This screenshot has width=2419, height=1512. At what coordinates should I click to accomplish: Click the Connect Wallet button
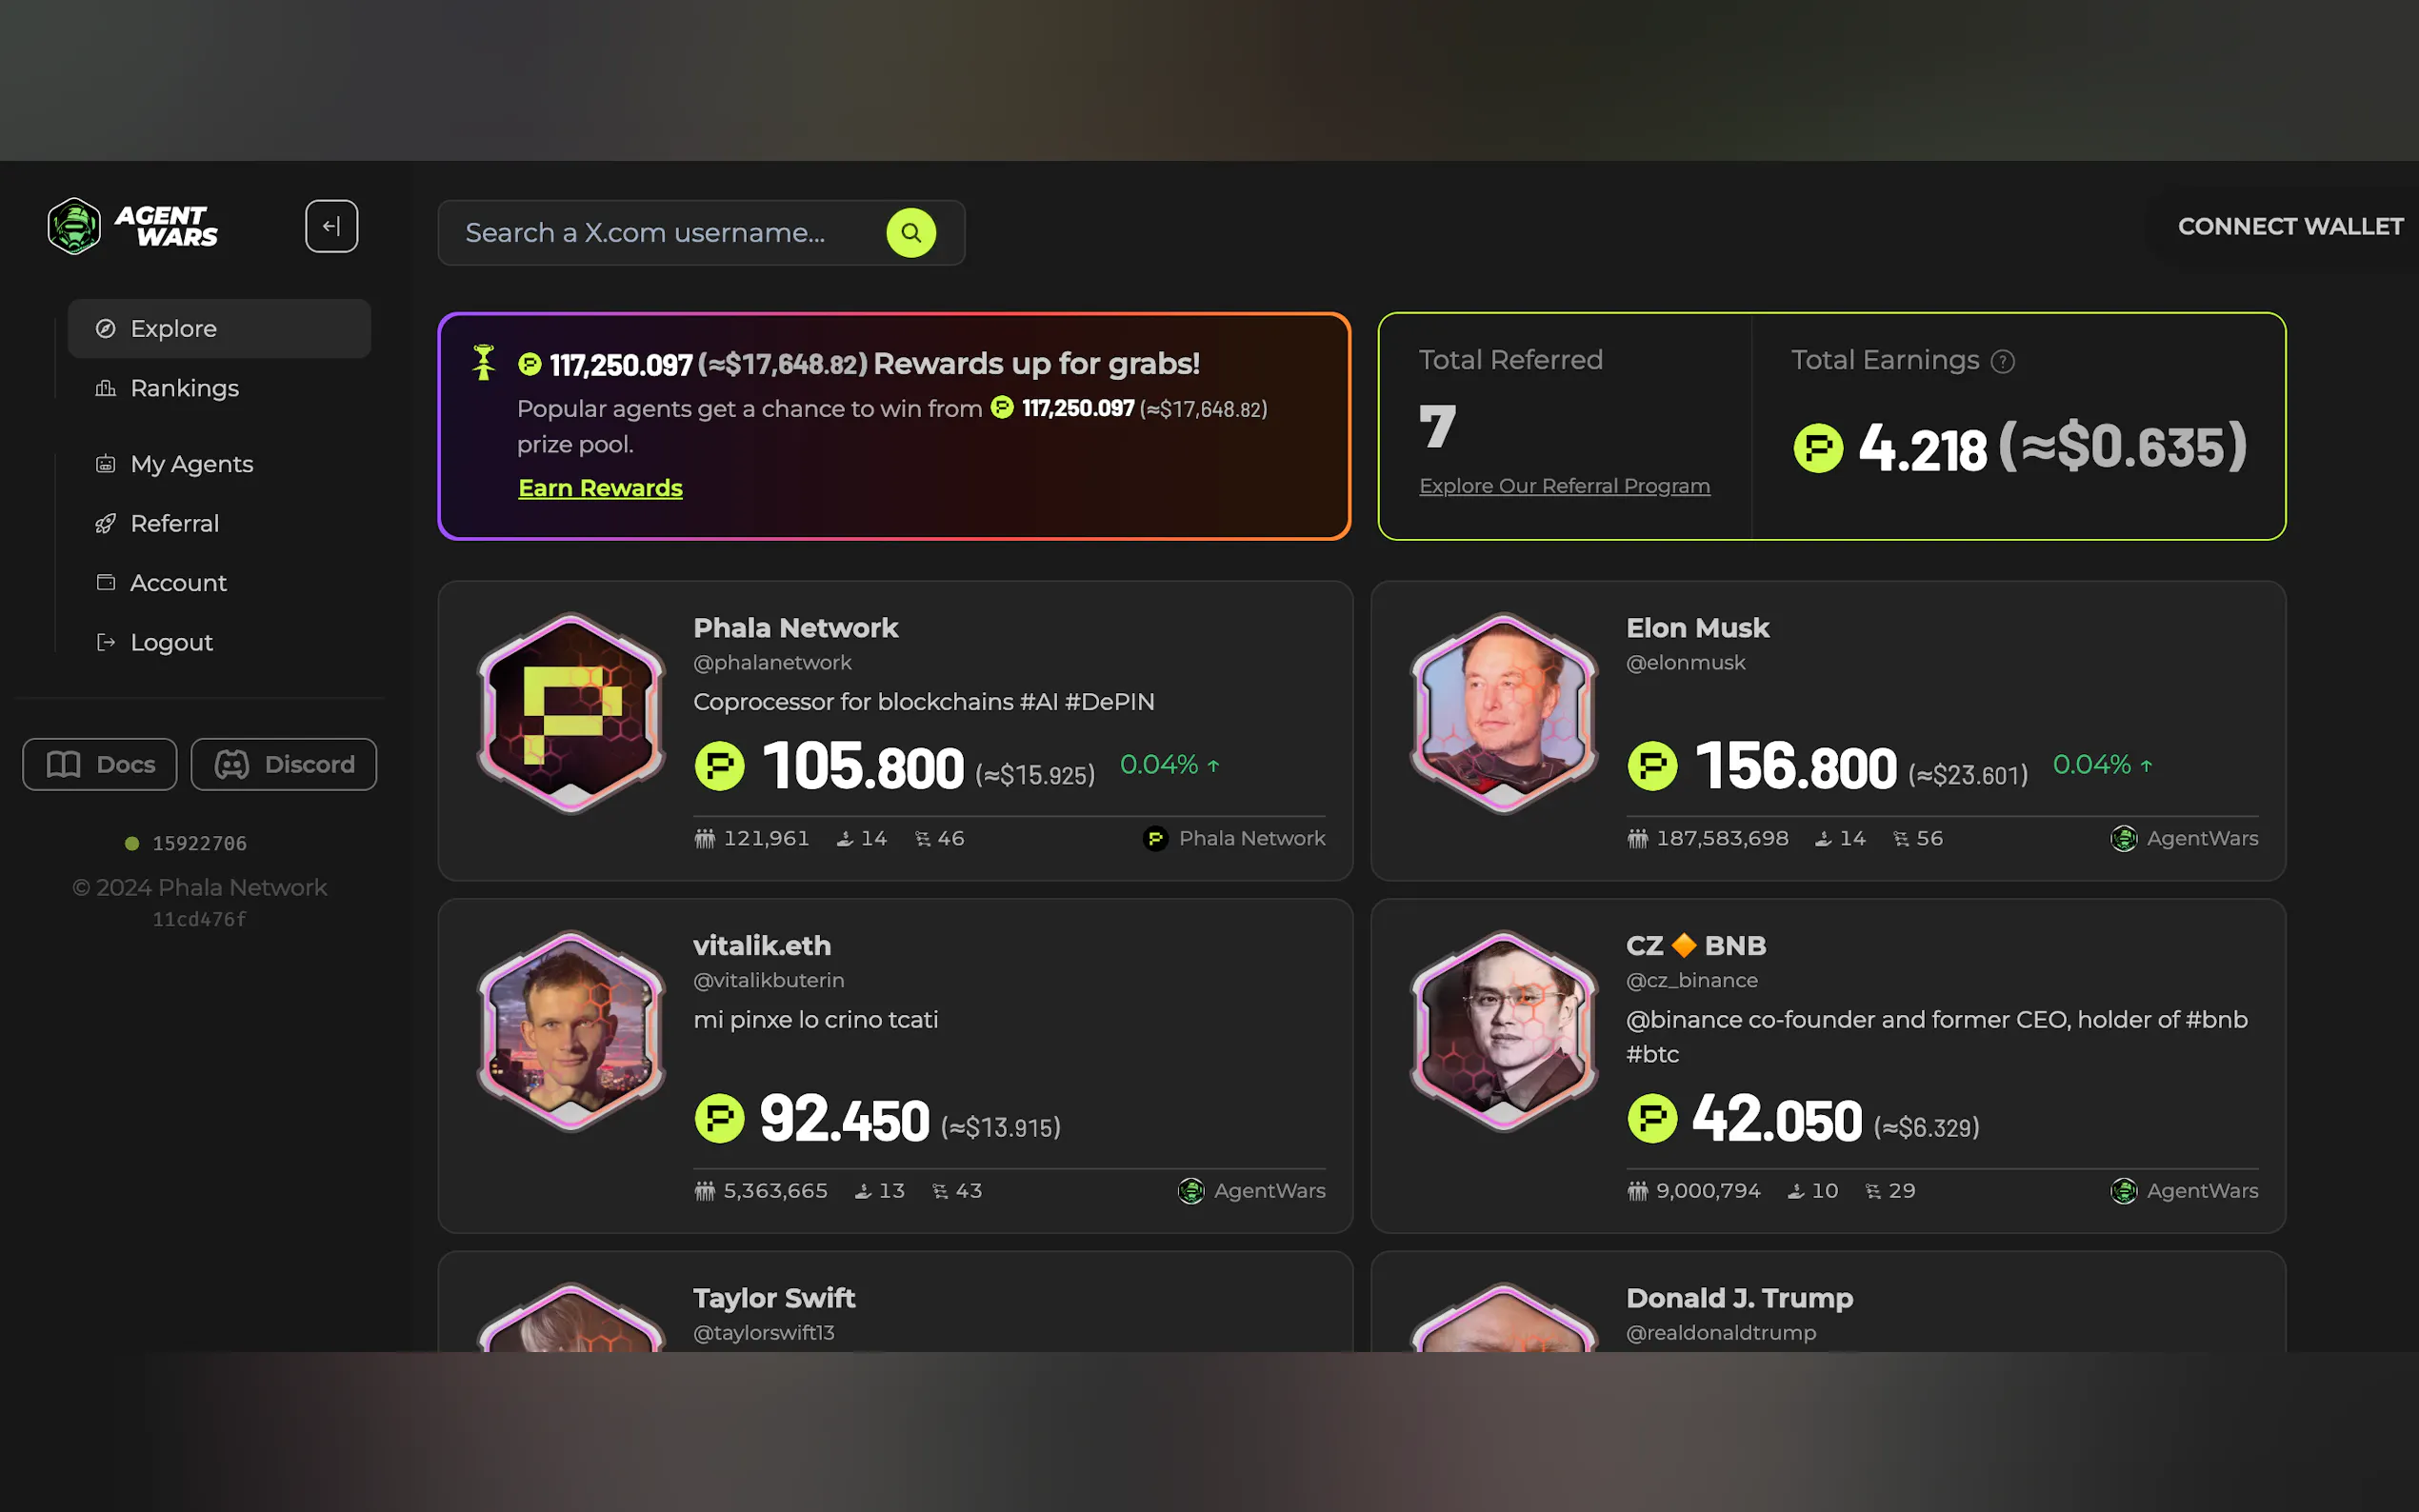[x=2290, y=227]
